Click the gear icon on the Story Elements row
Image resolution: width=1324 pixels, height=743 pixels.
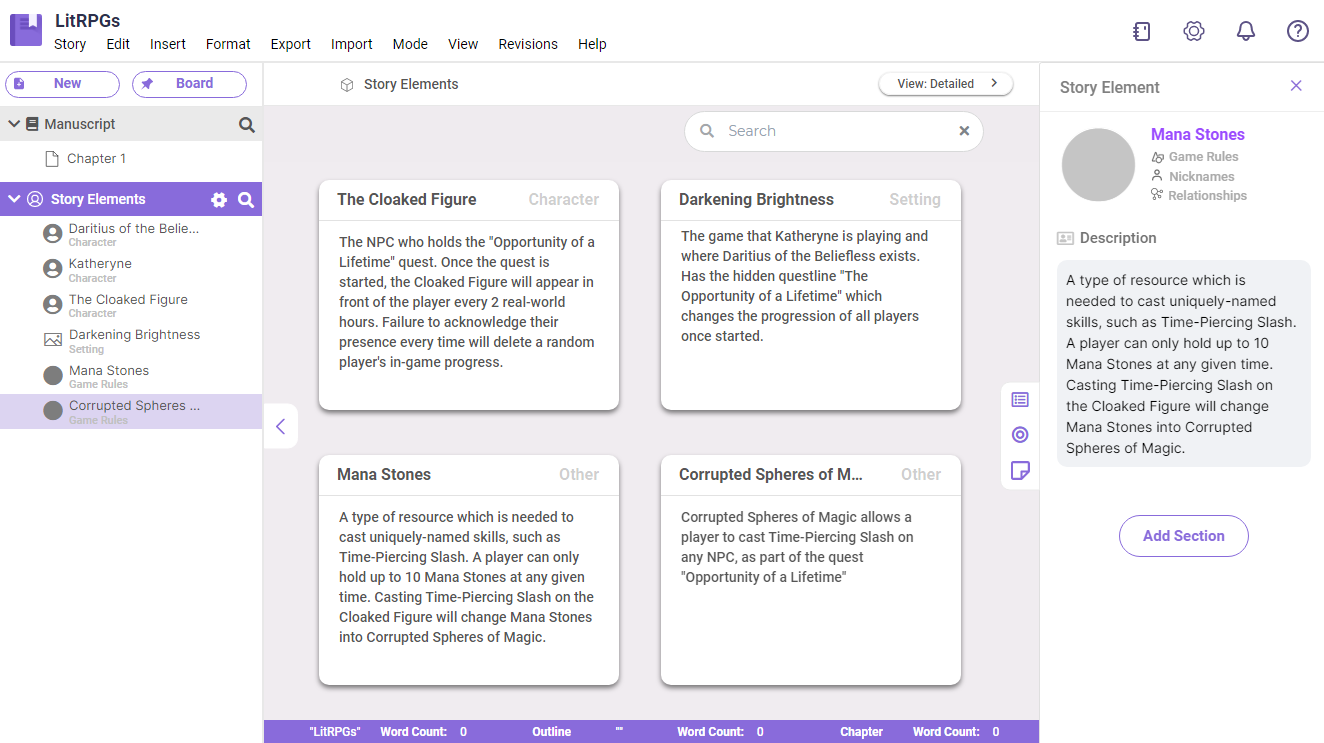coord(218,199)
